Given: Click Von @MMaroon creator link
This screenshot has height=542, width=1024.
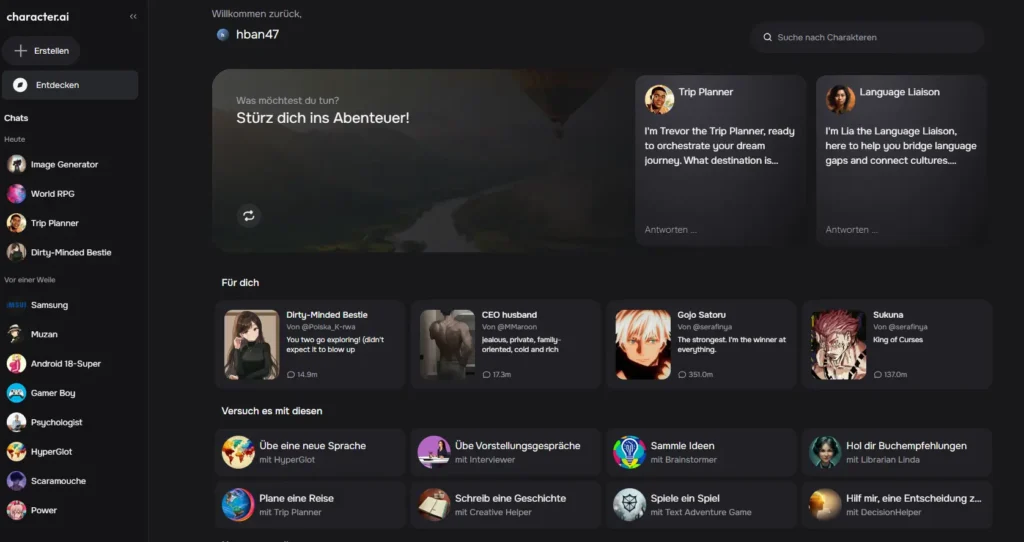Looking at the screenshot, I should coord(509,327).
